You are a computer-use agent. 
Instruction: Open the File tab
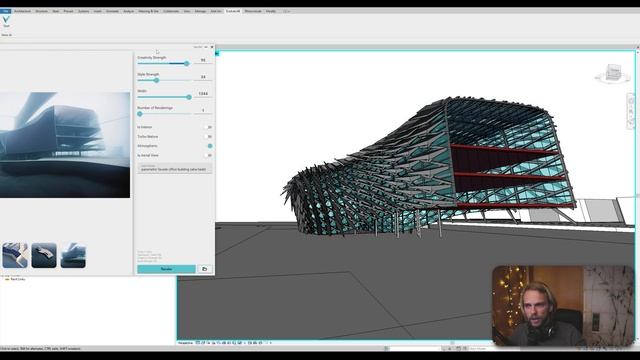pyautogui.click(x=5, y=11)
